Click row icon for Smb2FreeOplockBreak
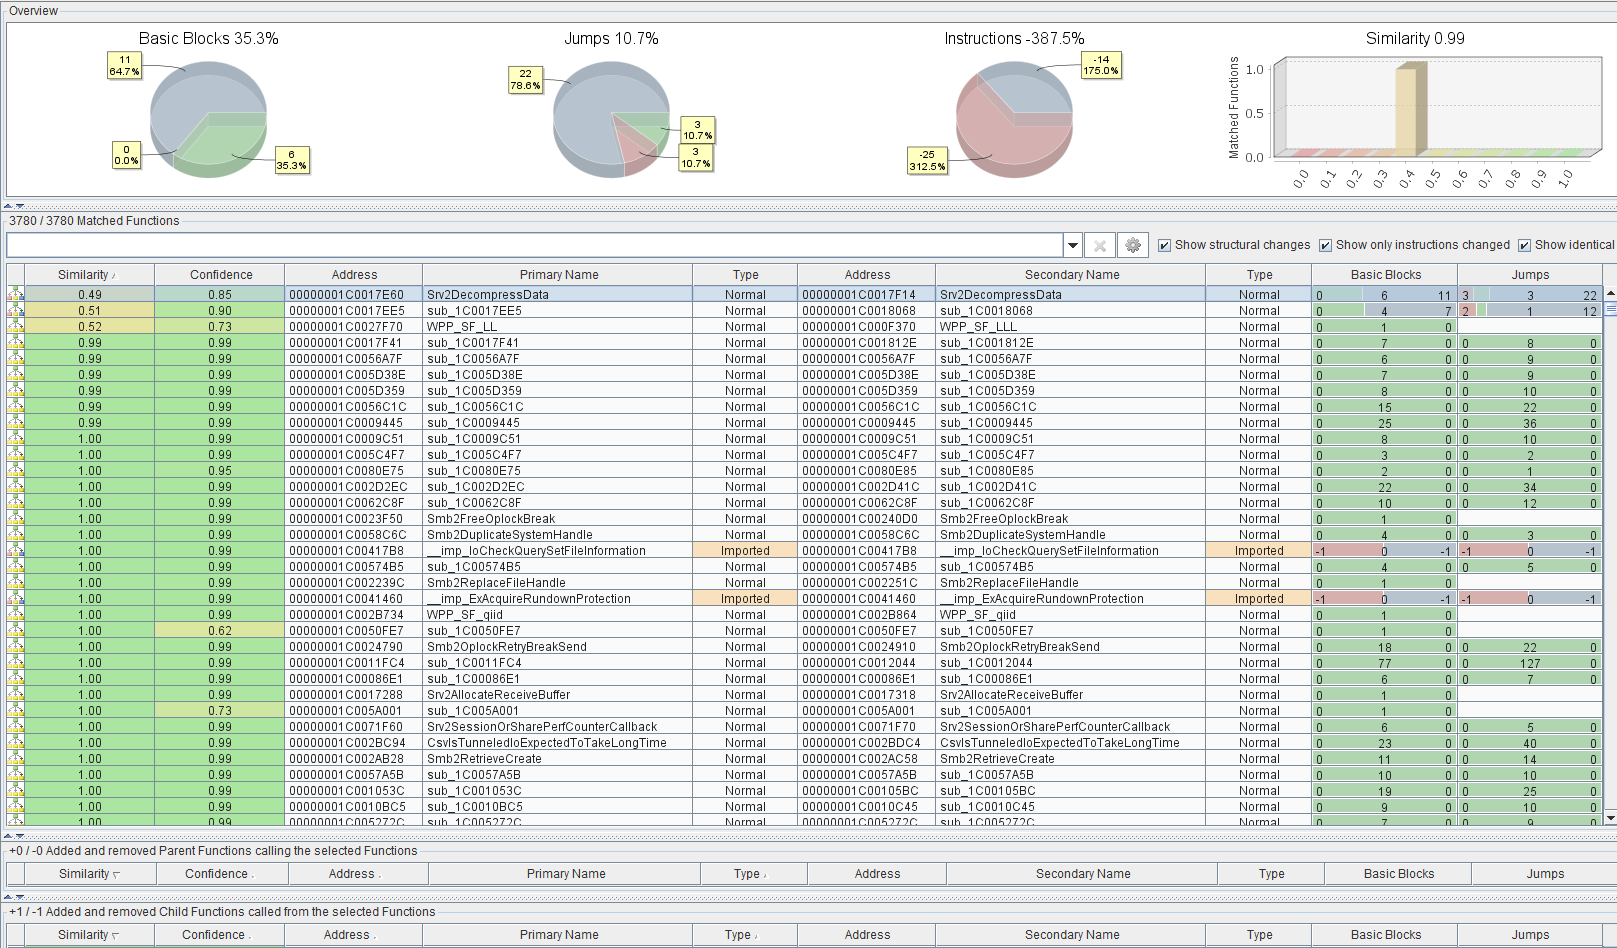This screenshot has width=1617, height=948. tap(16, 518)
